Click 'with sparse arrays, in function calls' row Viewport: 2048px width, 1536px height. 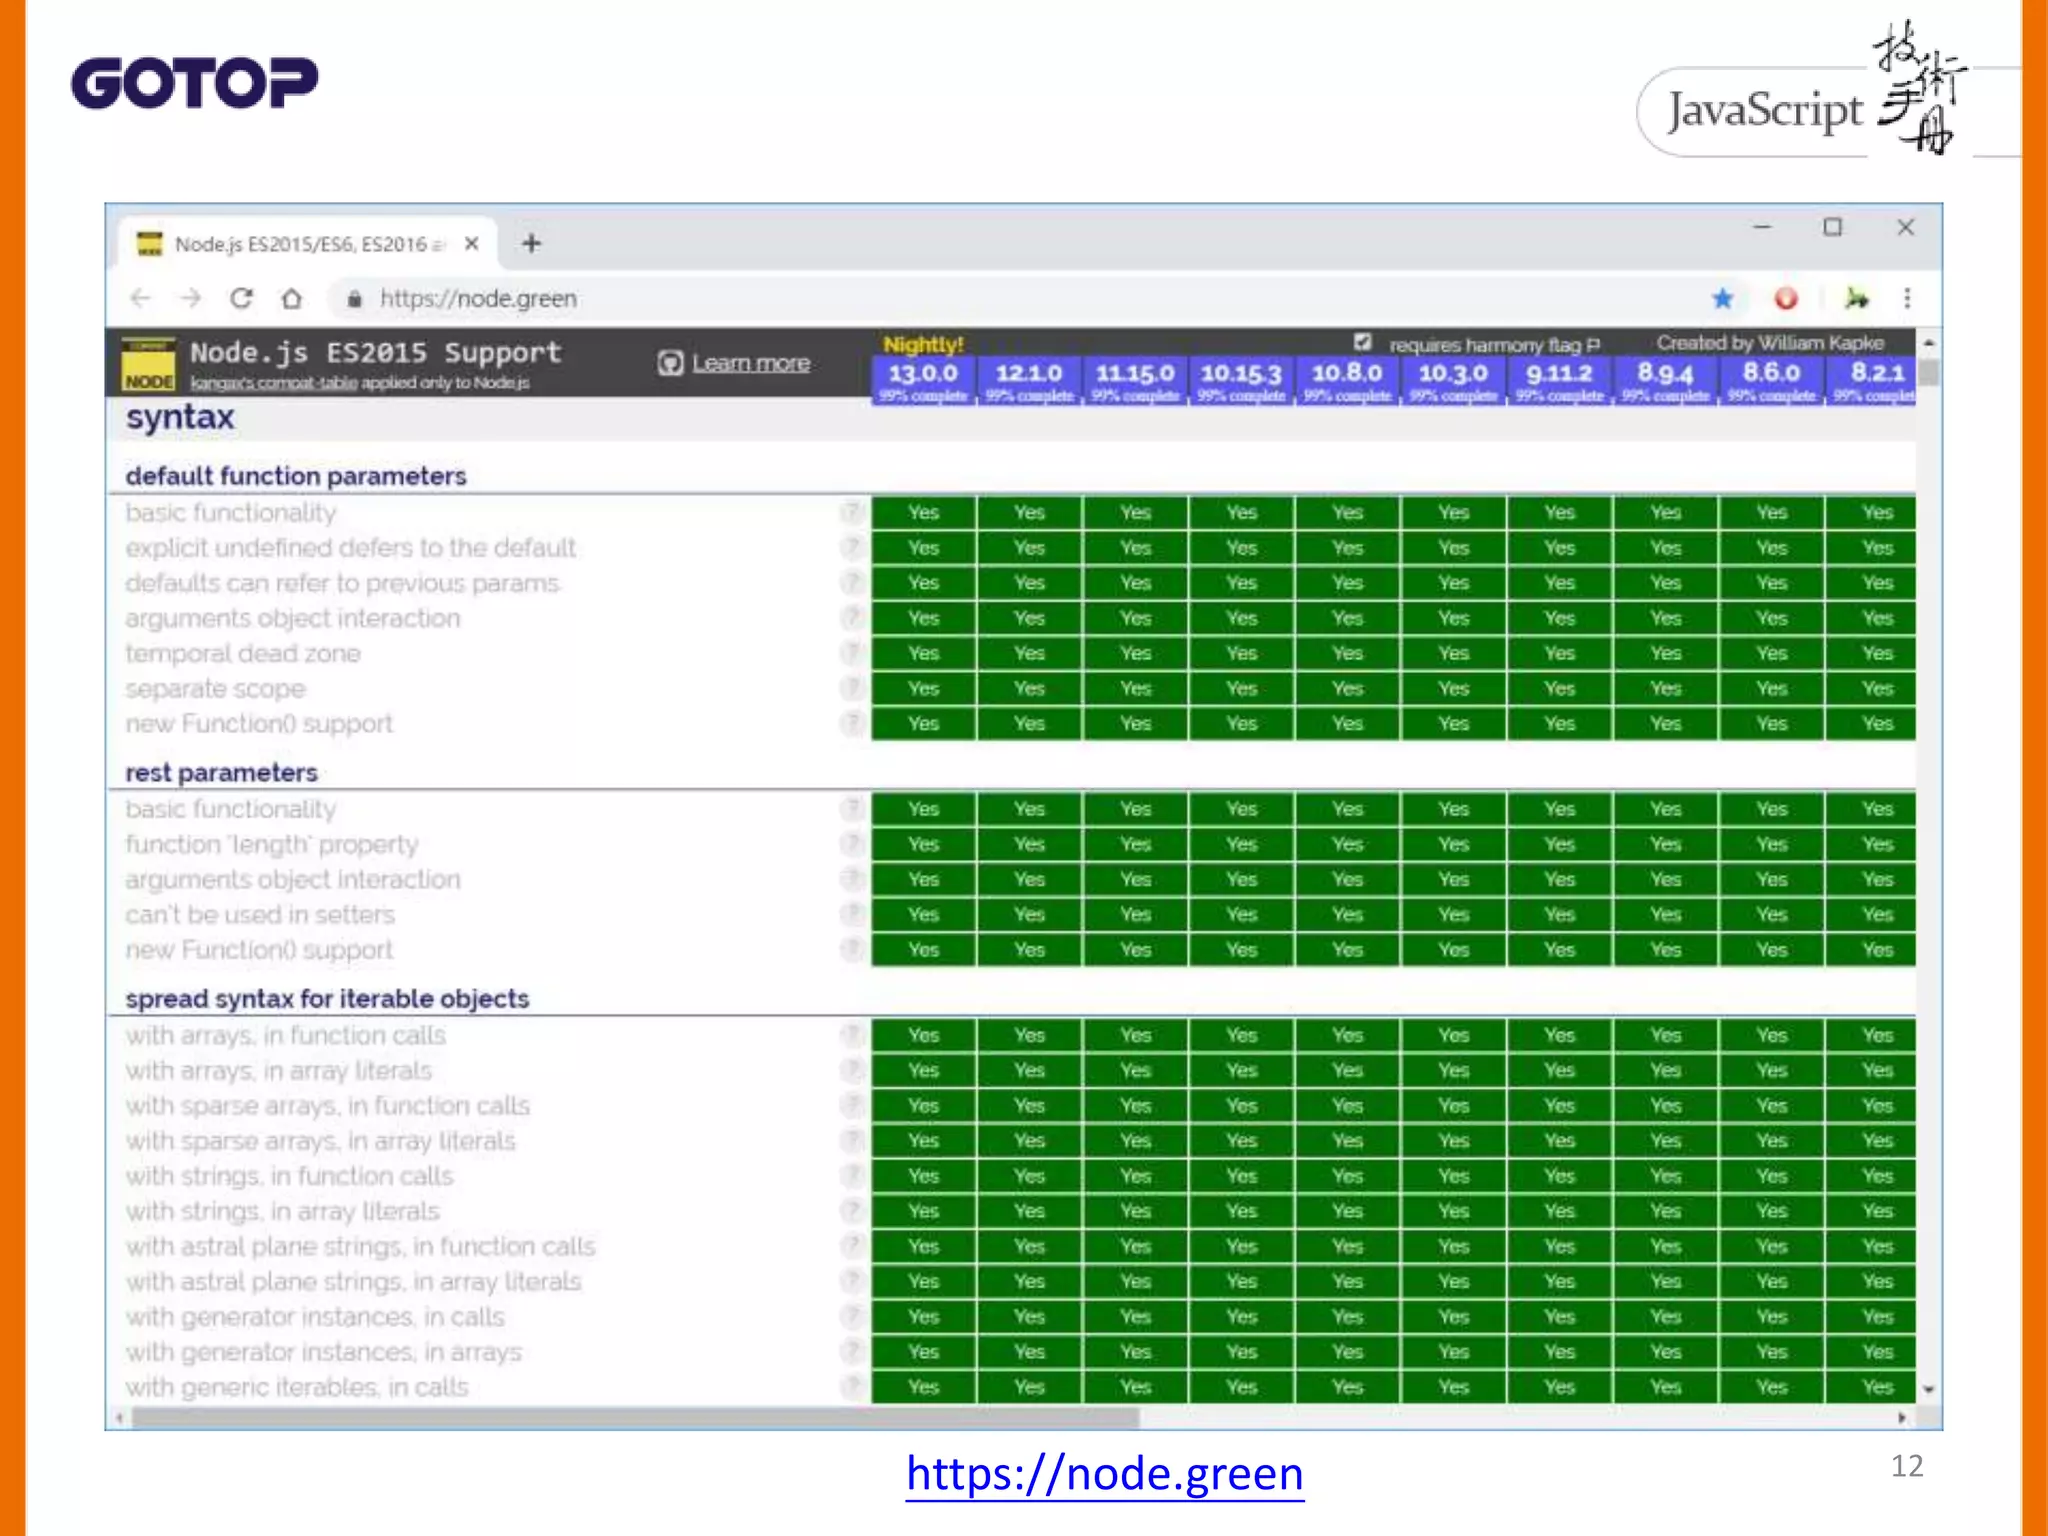327,1106
